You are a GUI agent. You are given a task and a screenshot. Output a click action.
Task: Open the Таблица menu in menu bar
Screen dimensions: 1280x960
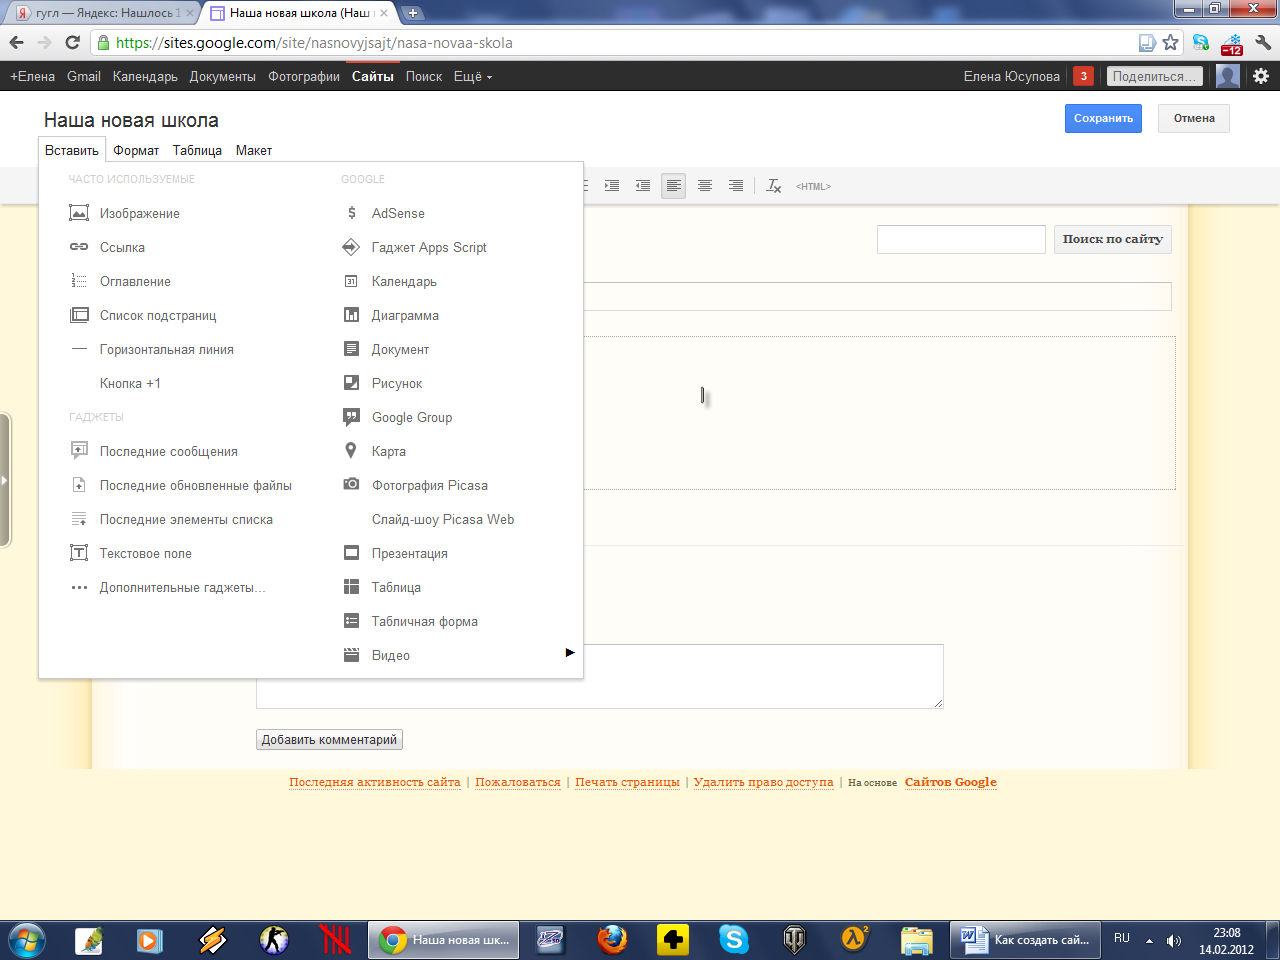coord(197,150)
